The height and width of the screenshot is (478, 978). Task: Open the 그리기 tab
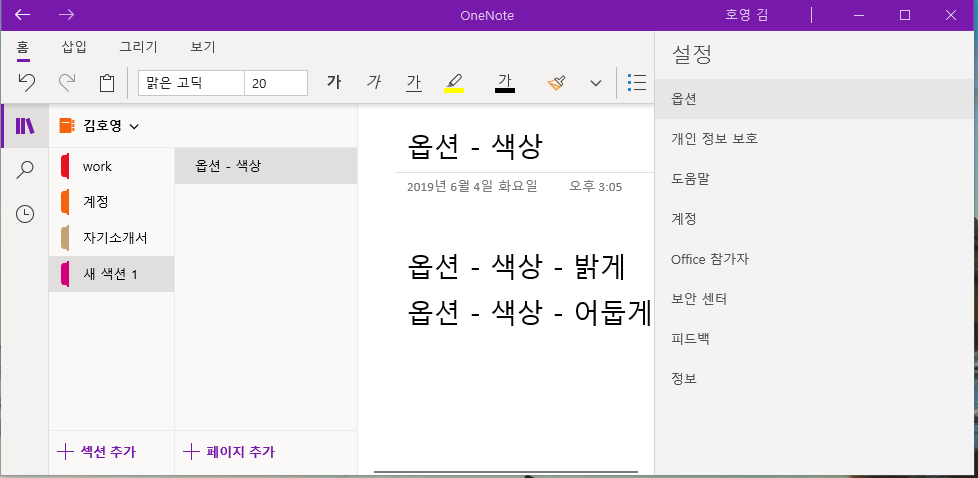(138, 47)
